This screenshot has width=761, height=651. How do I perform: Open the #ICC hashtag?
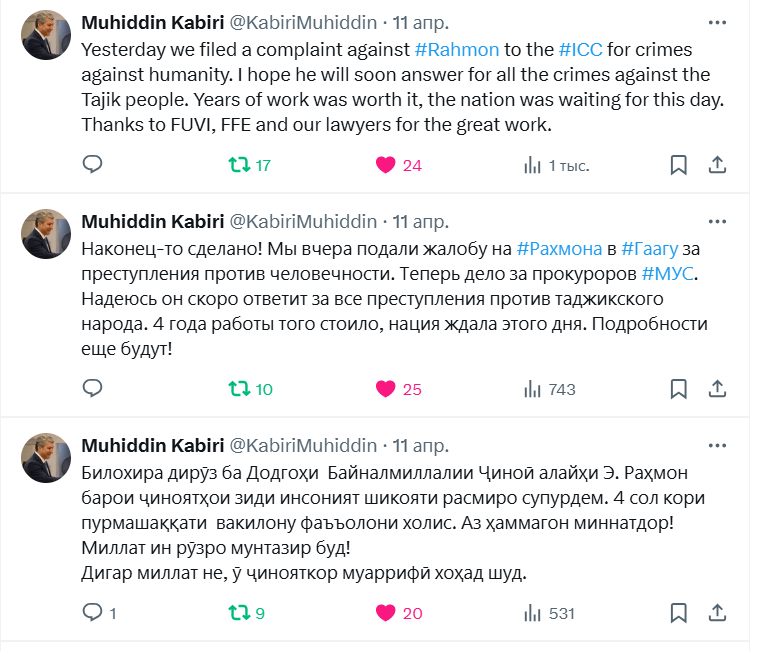[x=579, y=49]
